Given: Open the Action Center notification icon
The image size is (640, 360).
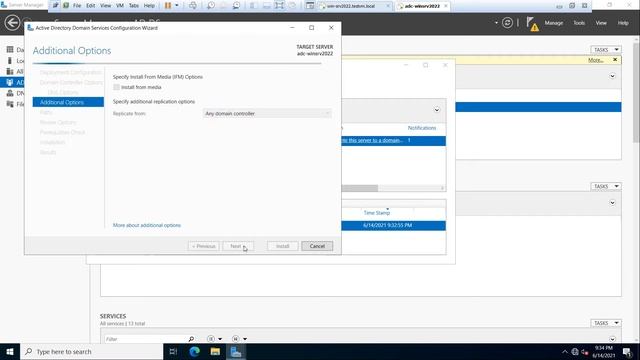Looking at the screenshot, I should pos(627,351).
